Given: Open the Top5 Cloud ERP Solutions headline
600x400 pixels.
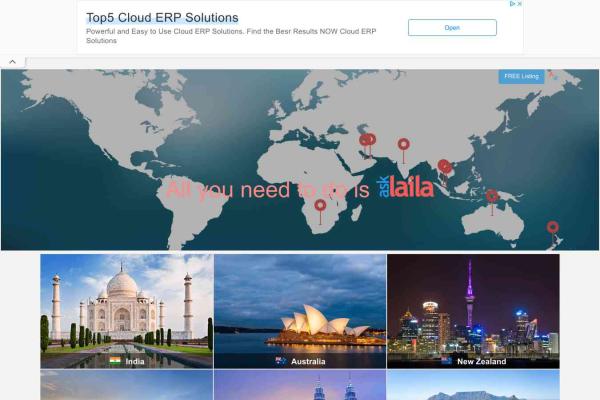Looking at the screenshot, I should point(162,18).
